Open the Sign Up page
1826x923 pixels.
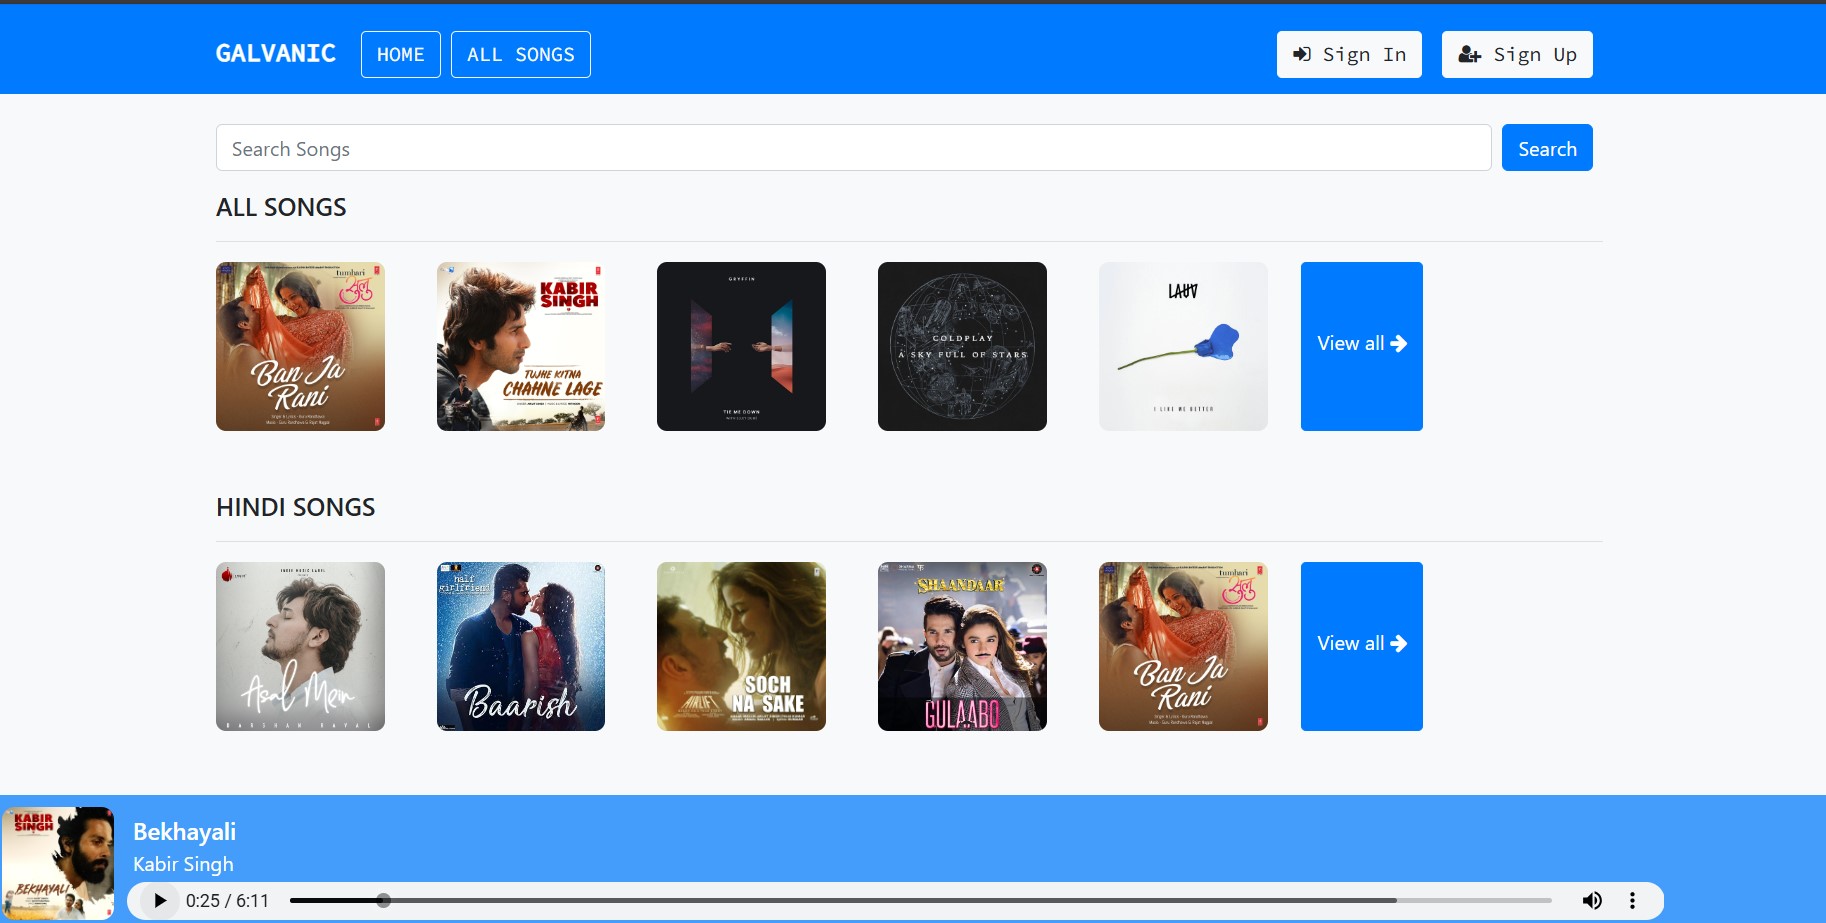point(1516,54)
